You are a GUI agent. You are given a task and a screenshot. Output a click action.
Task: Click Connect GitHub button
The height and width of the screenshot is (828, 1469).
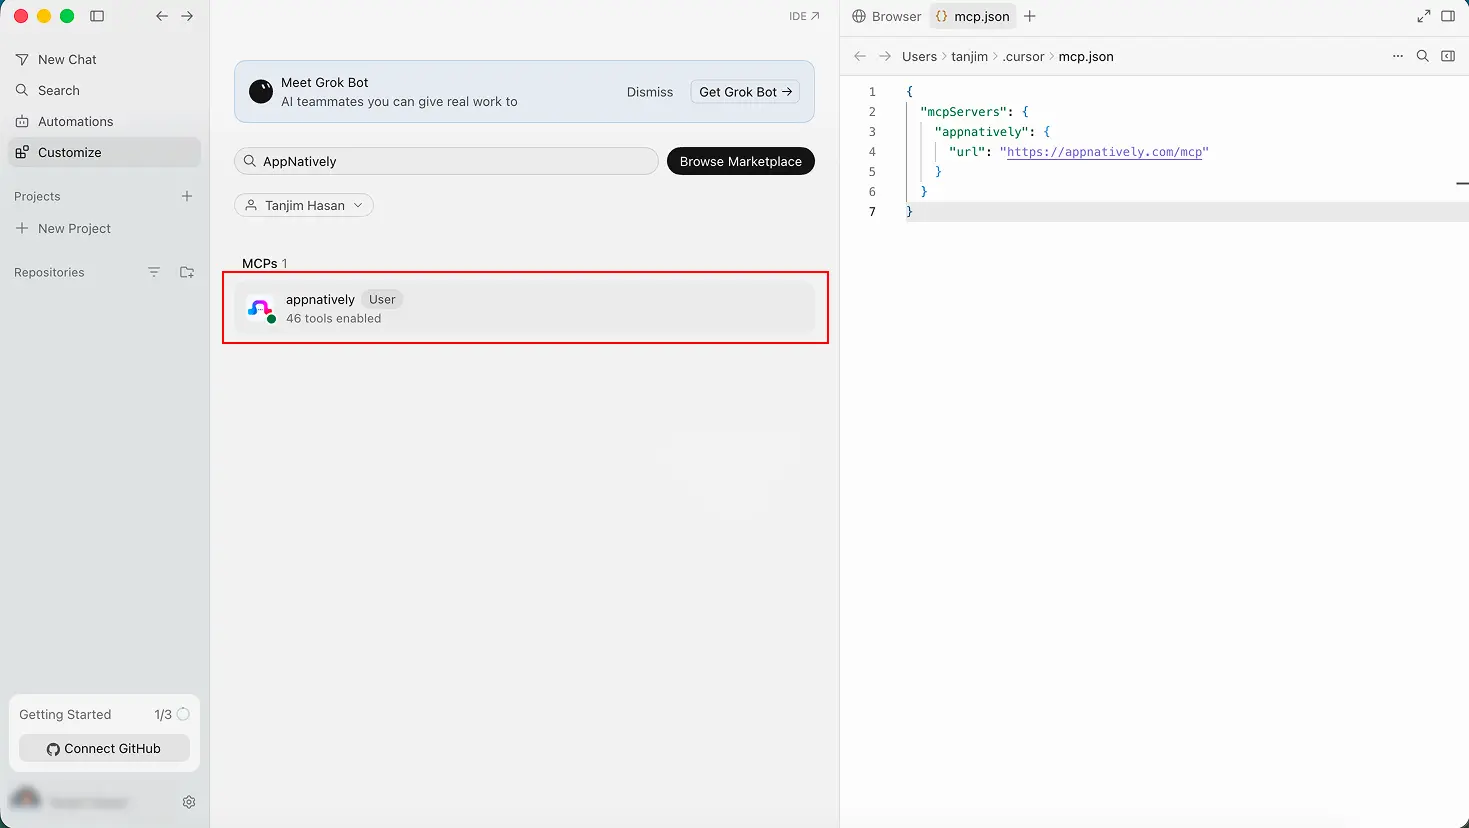pos(104,748)
